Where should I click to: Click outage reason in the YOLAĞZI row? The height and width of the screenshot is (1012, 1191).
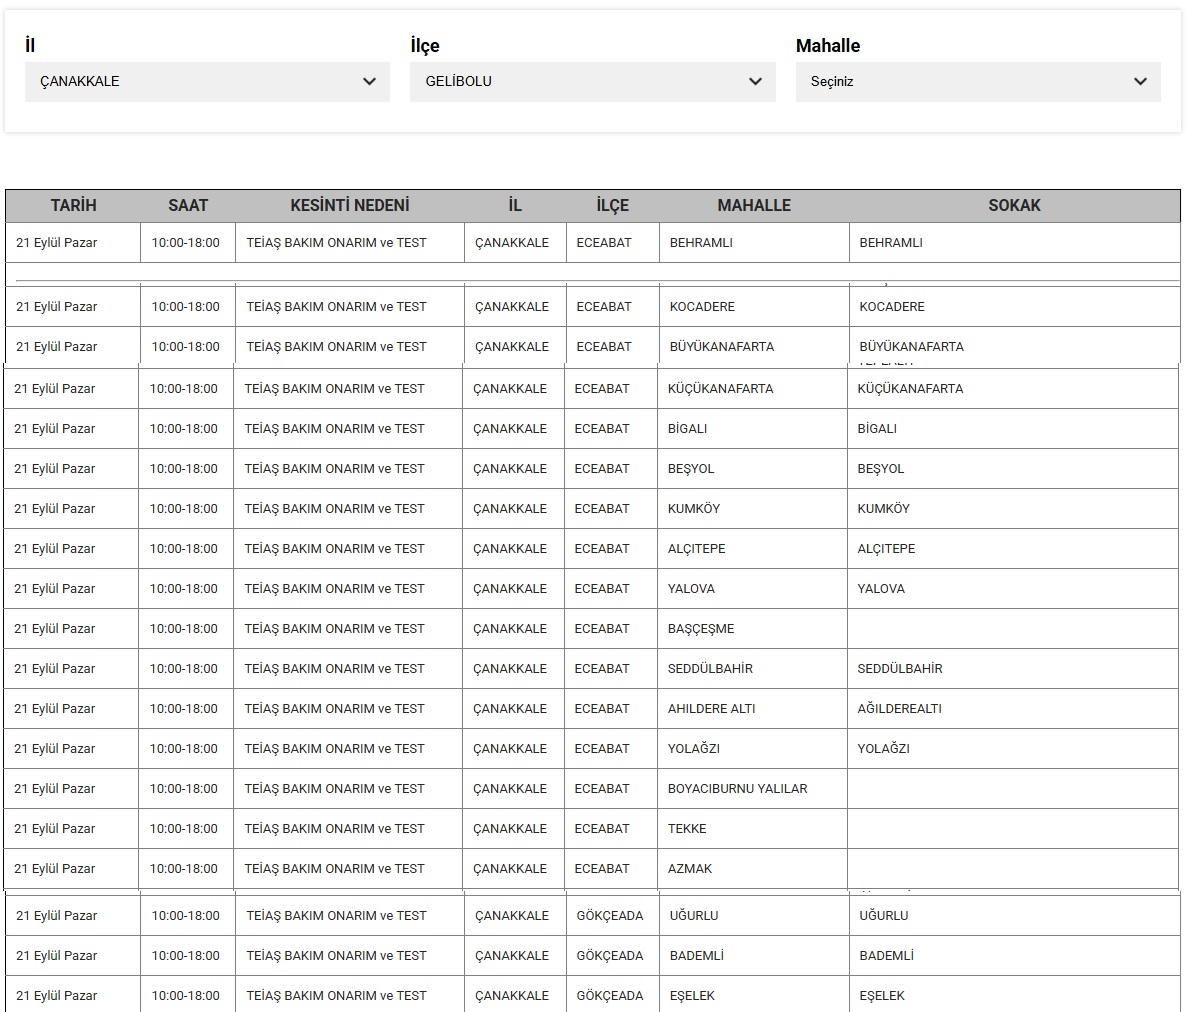[334, 749]
